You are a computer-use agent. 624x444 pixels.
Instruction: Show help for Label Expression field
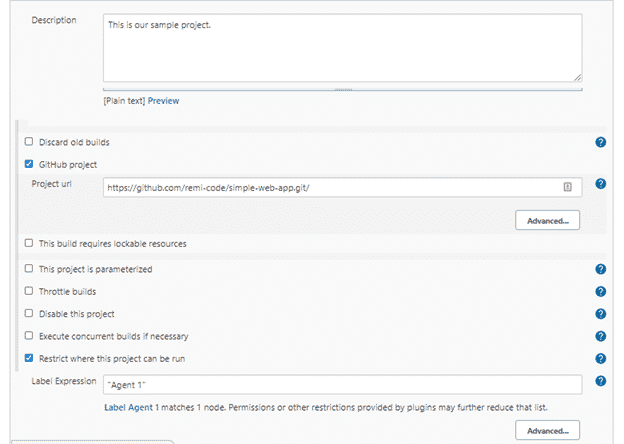601,381
